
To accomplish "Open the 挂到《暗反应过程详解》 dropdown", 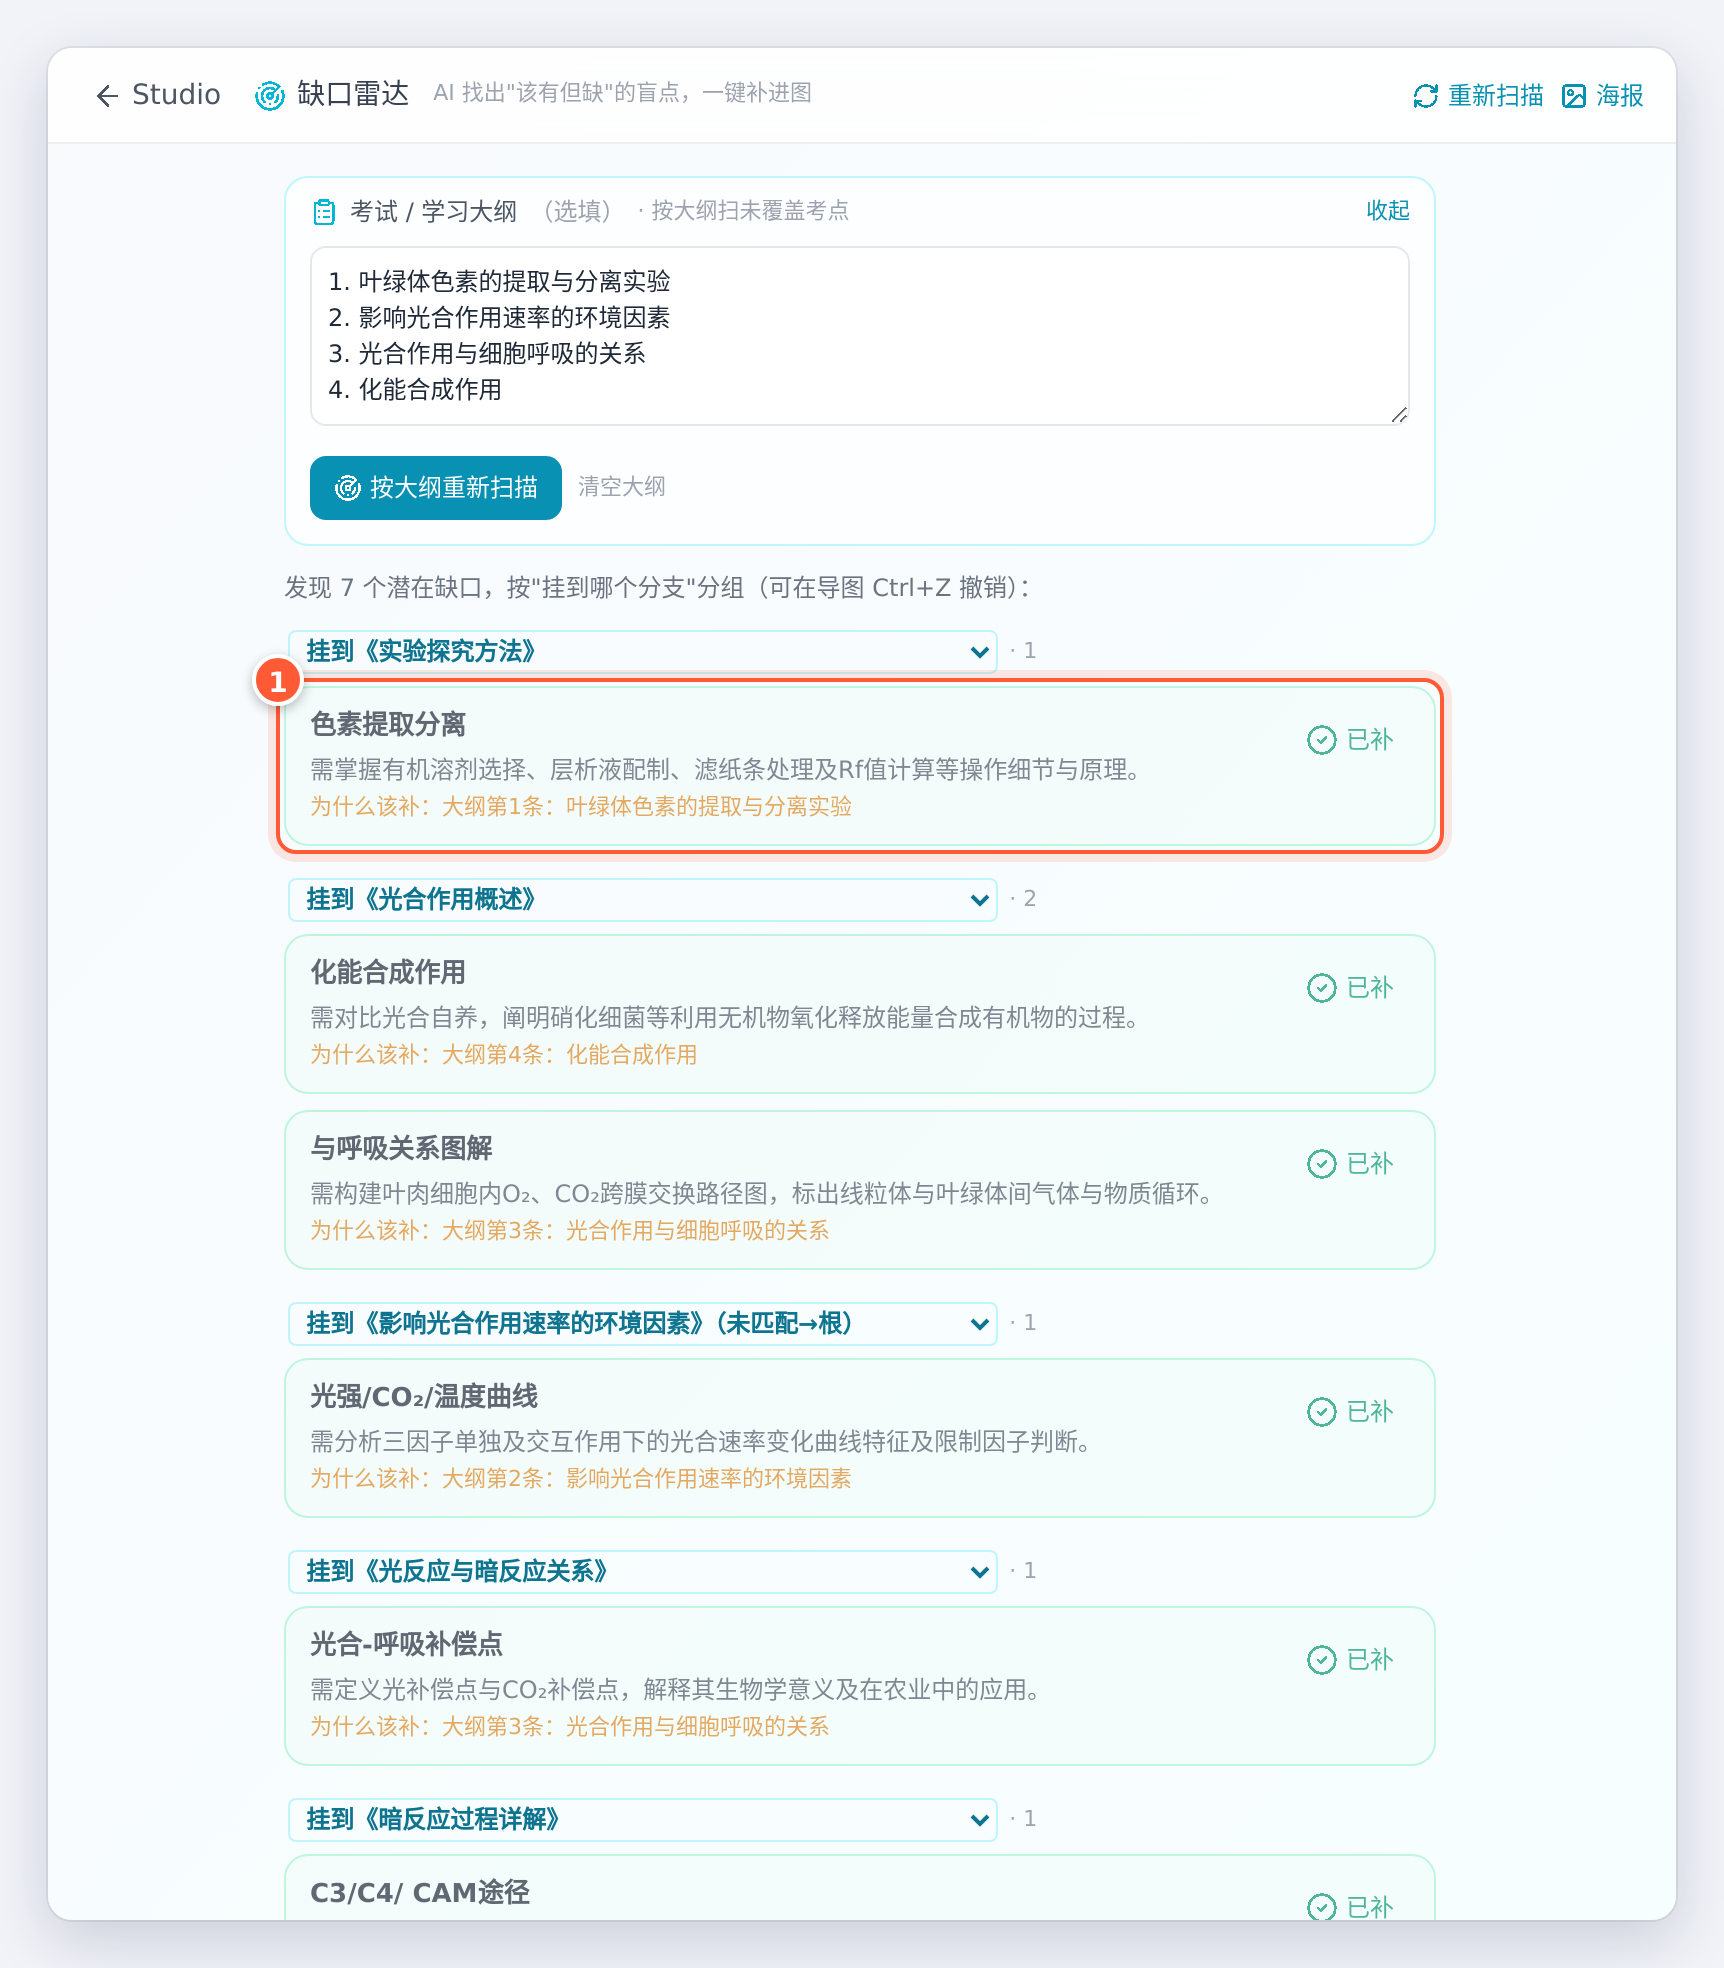I will (x=642, y=1819).
